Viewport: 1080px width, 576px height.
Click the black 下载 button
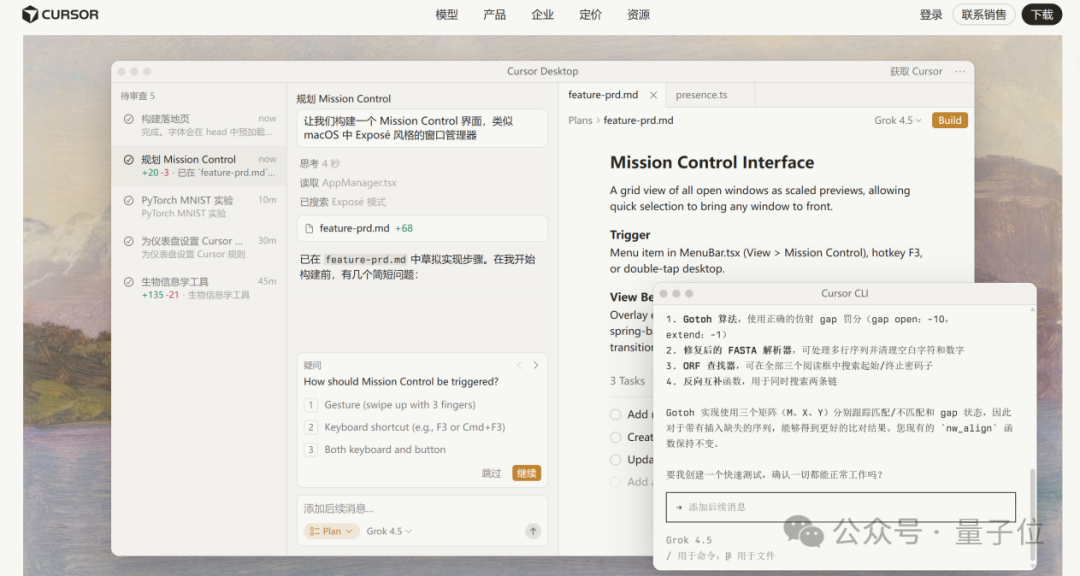(1041, 14)
